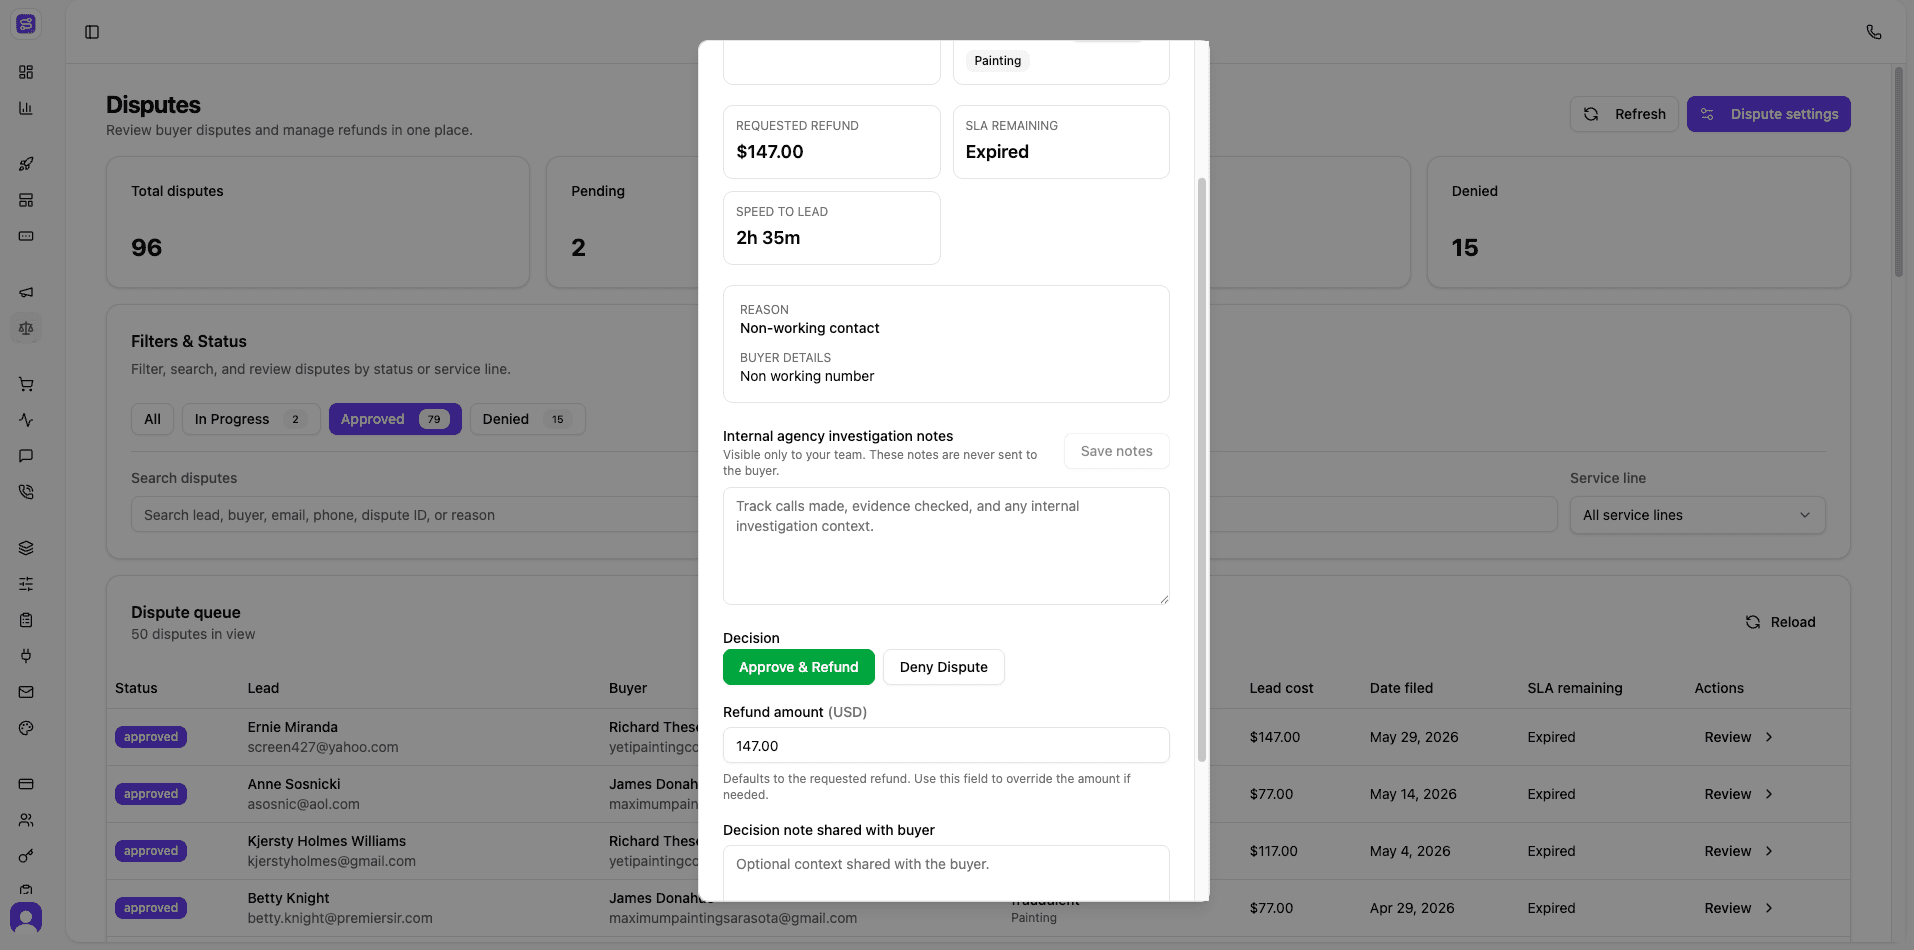Screen dimensions: 1914x950
Task: Click the SLA remaining column header
Action: click(x=1574, y=688)
